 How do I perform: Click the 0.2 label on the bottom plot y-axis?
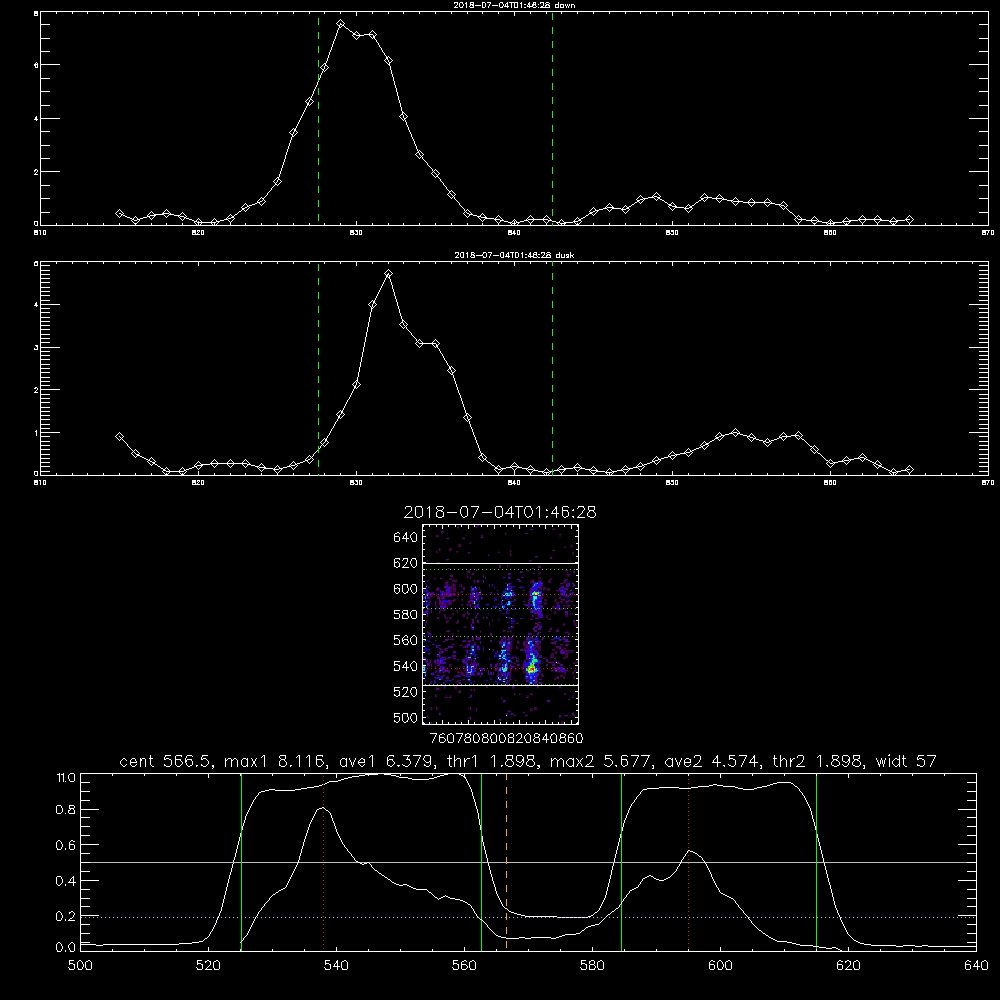coord(66,916)
